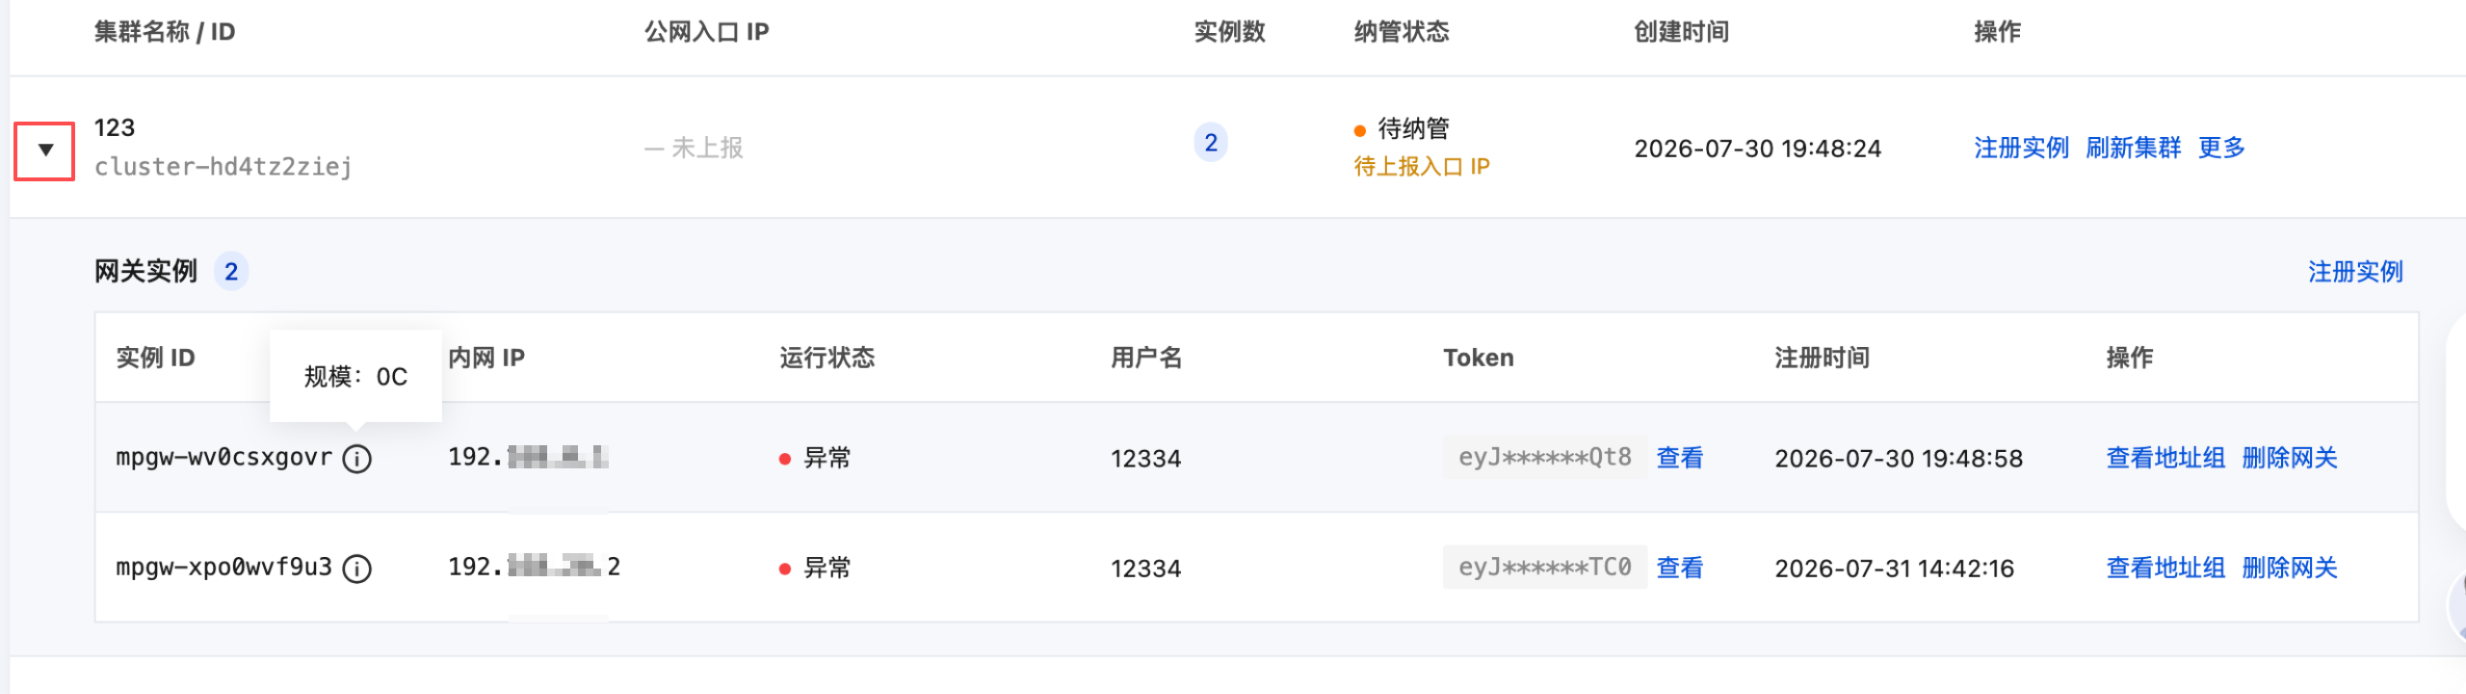Image resolution: width=2466 pixels, height=694 pixels.
Task: Open 查看地址组 for mpgw-xpo0wvf9u3
Action: pos(2166,568)
